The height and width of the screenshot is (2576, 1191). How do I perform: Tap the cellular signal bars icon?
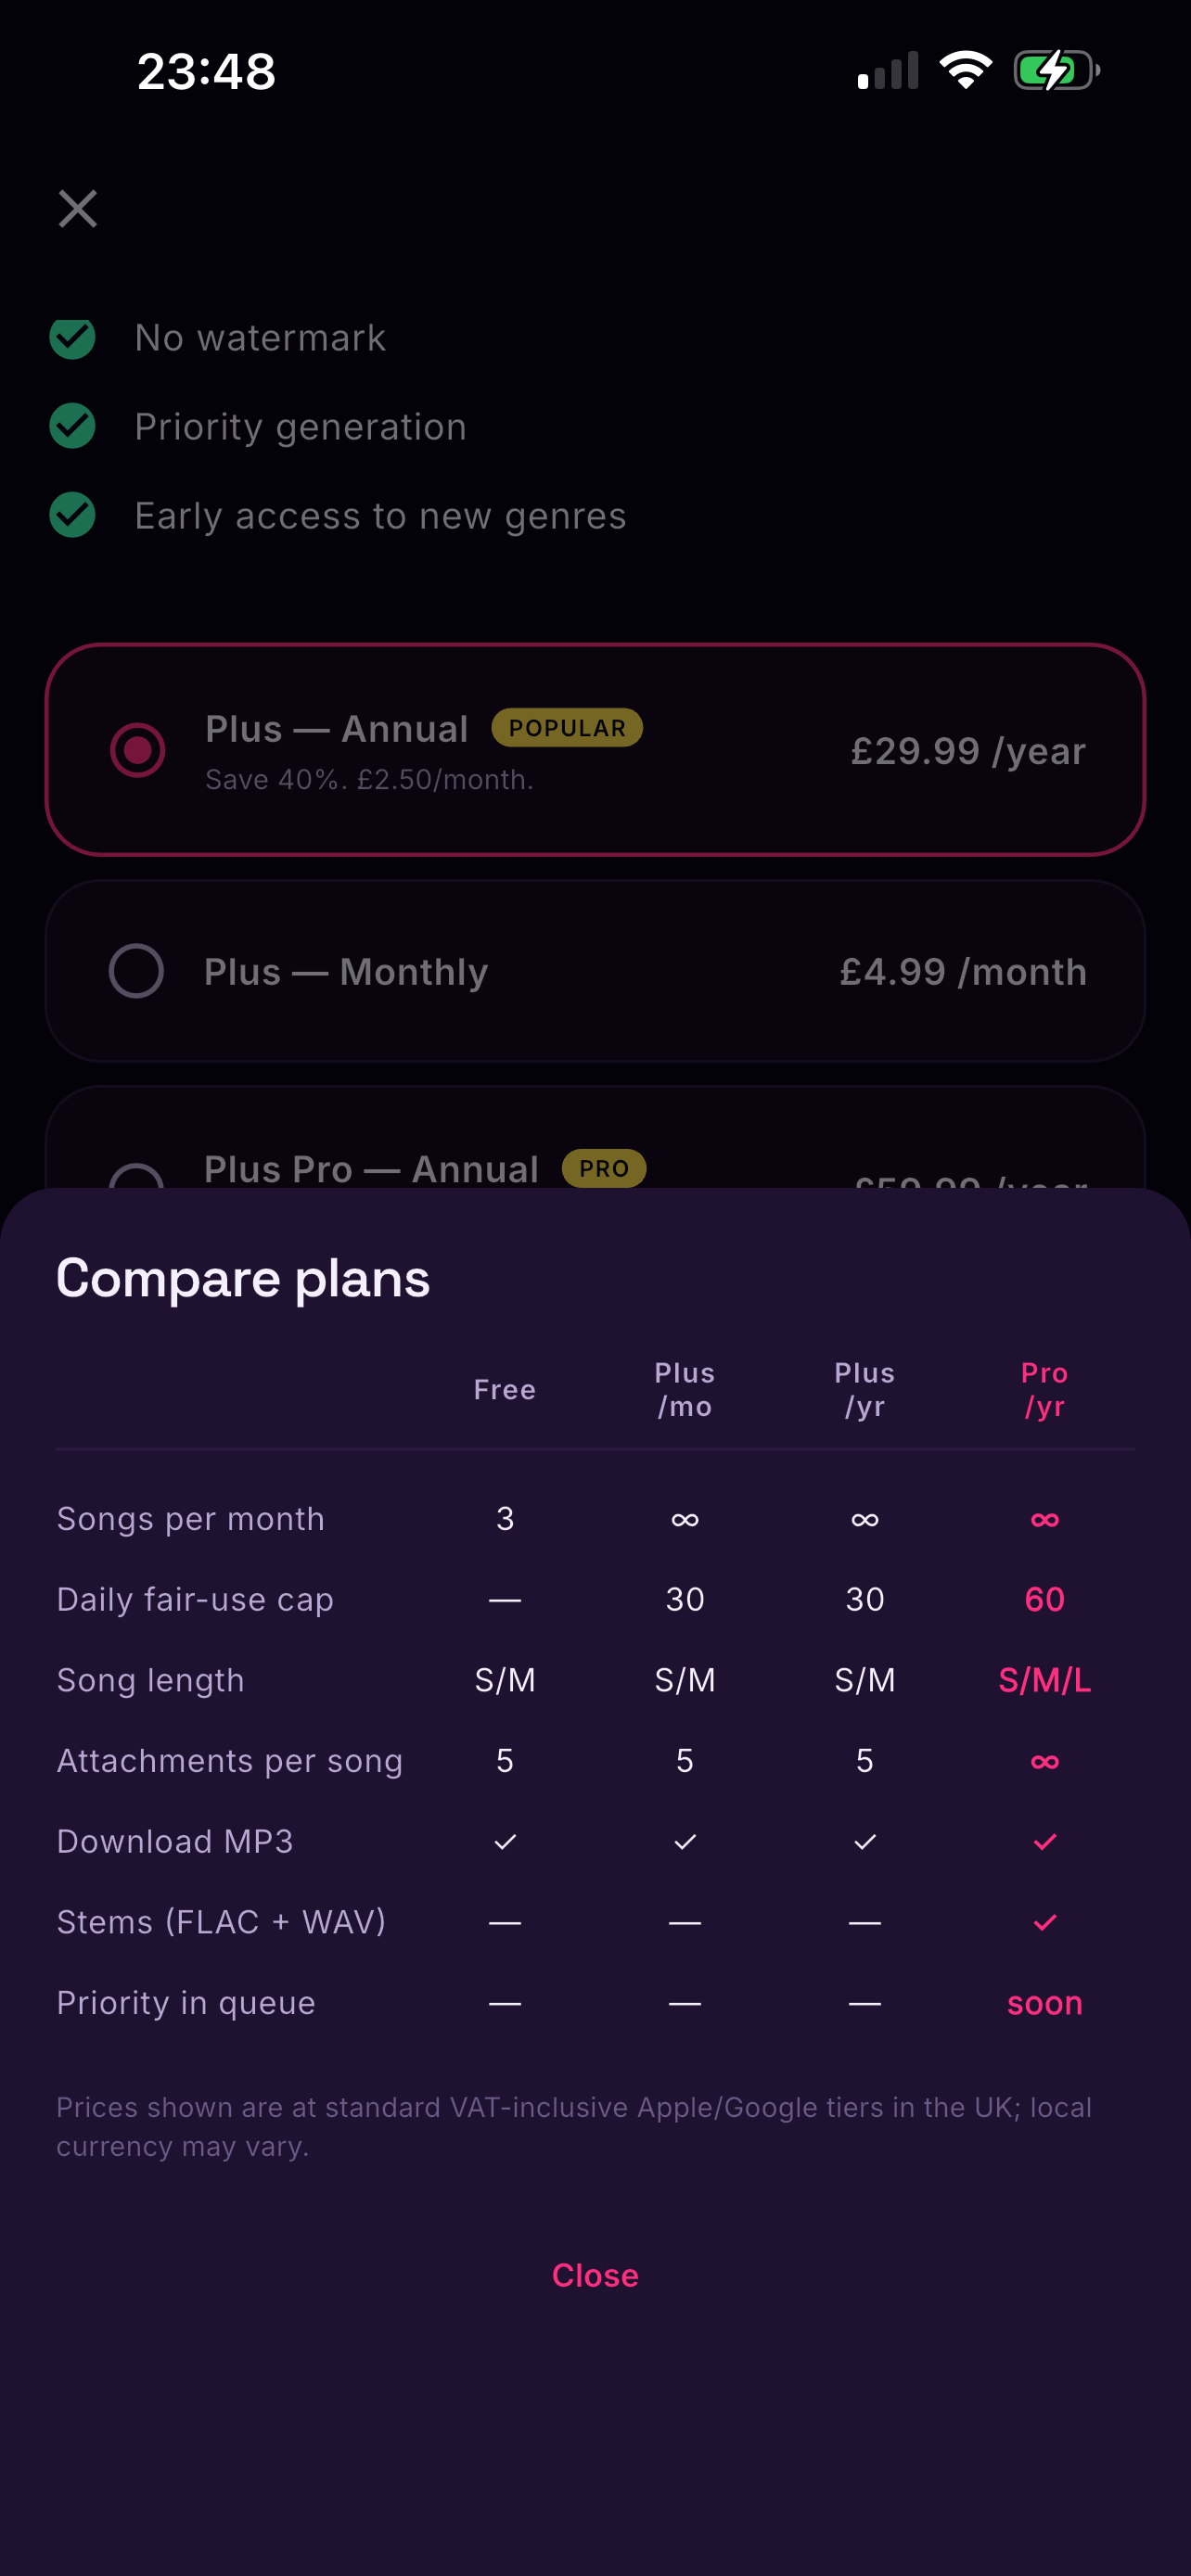coord(887,70)
